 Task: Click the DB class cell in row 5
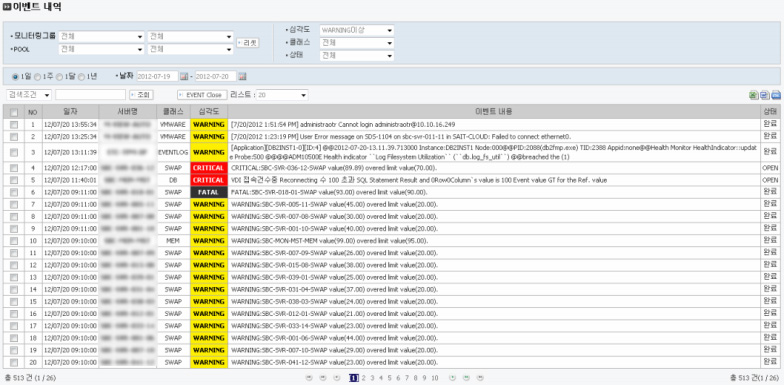pyautogui.click(x=173, y=180)
